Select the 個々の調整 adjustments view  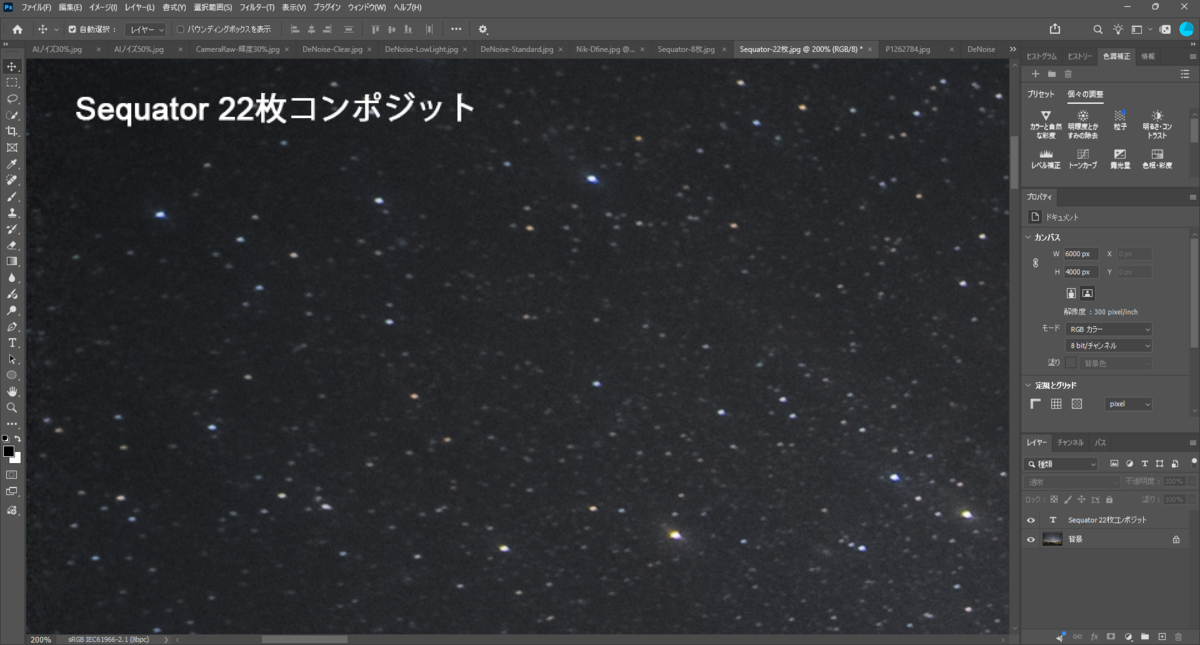(x=1085, y=94)
